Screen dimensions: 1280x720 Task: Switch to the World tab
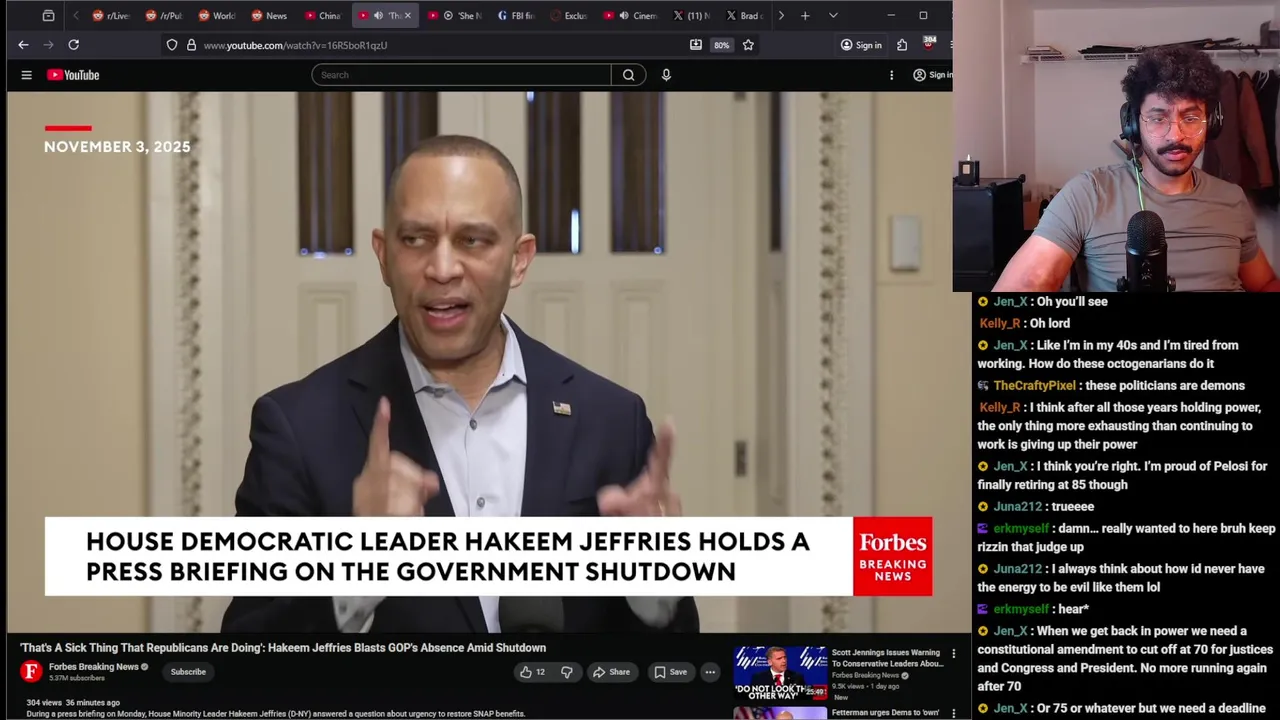pos(217,16)
